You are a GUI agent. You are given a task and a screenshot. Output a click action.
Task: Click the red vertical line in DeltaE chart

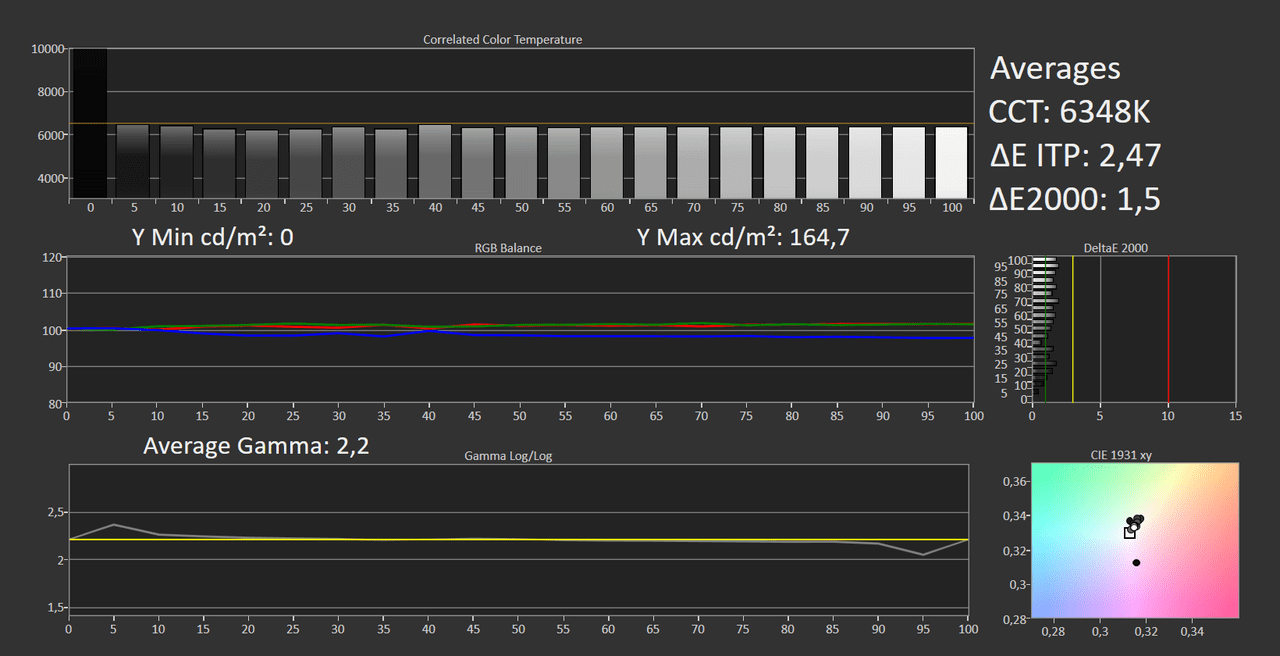click(1168, 328)
